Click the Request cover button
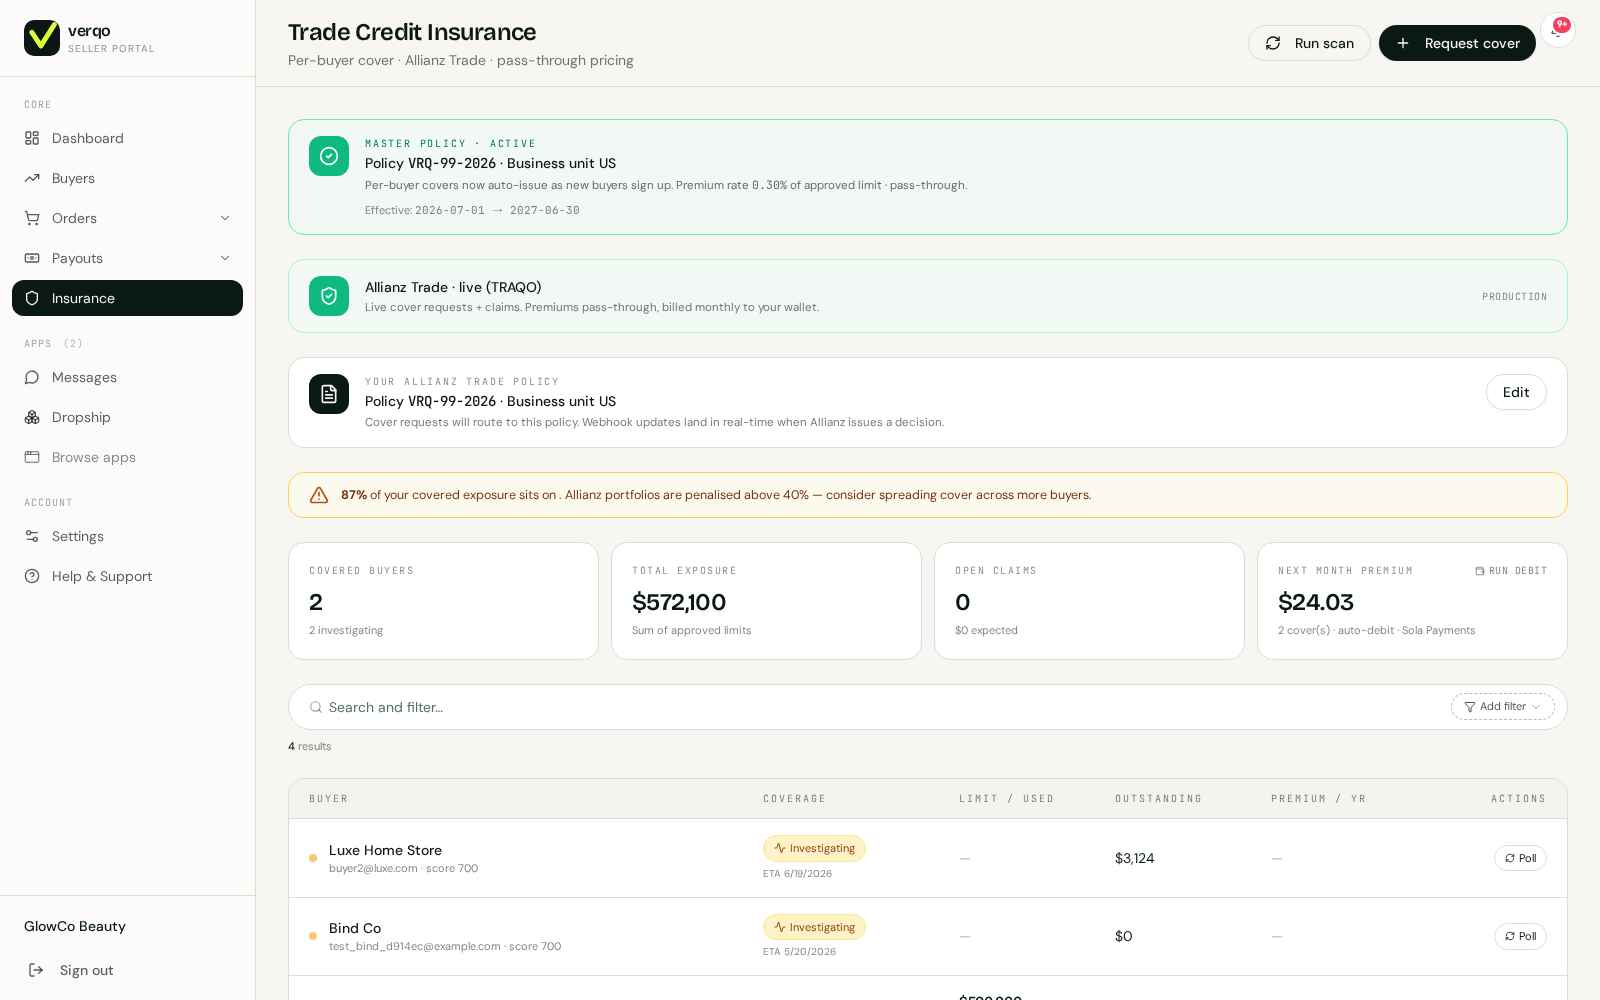The width and height of the screenshot is (1600, 1000). tap(1457, 43)
